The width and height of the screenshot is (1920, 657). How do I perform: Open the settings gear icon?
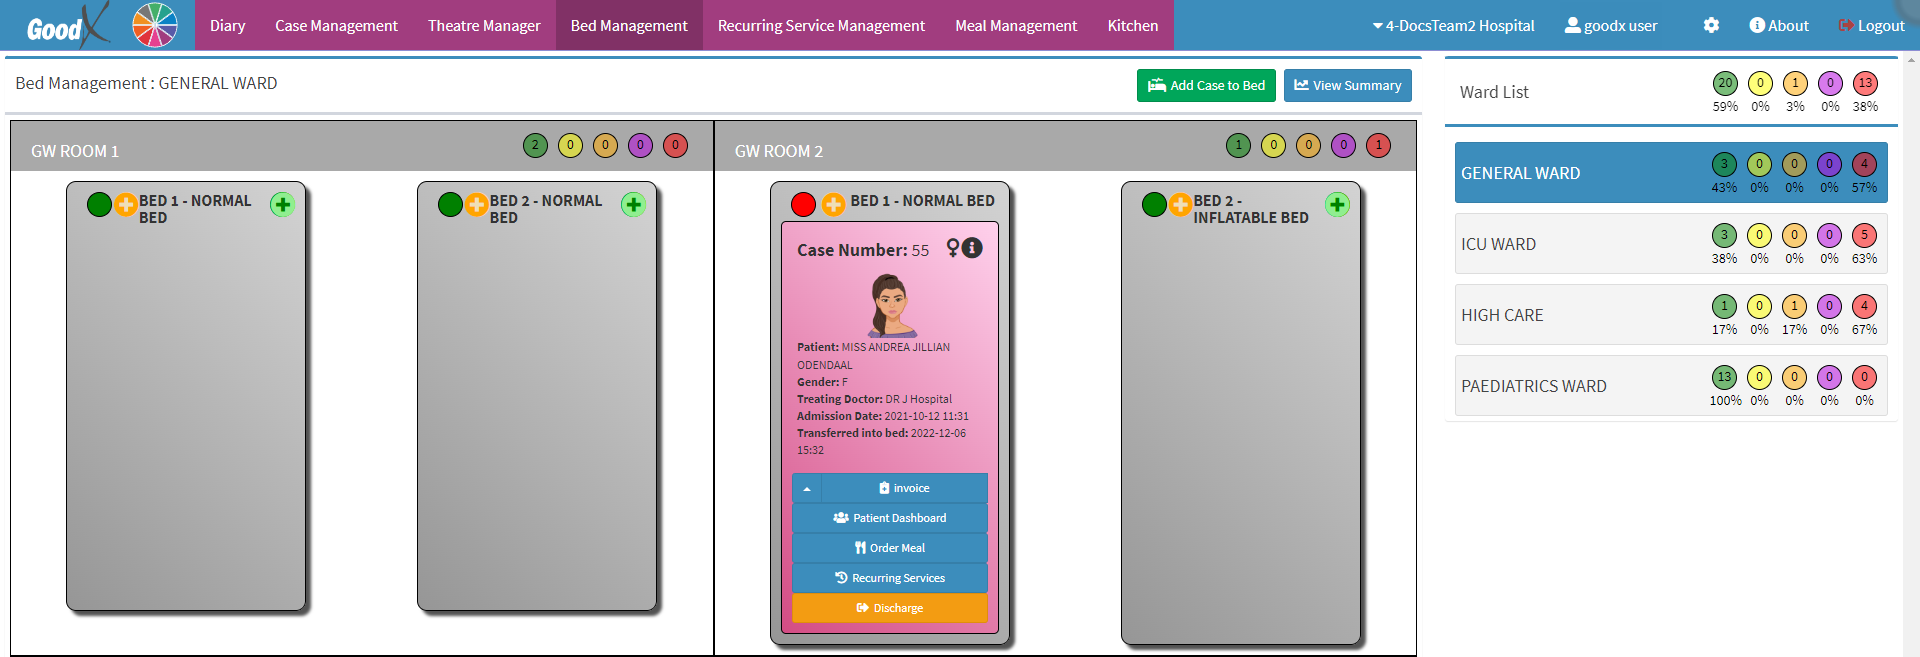point(1711,25)
